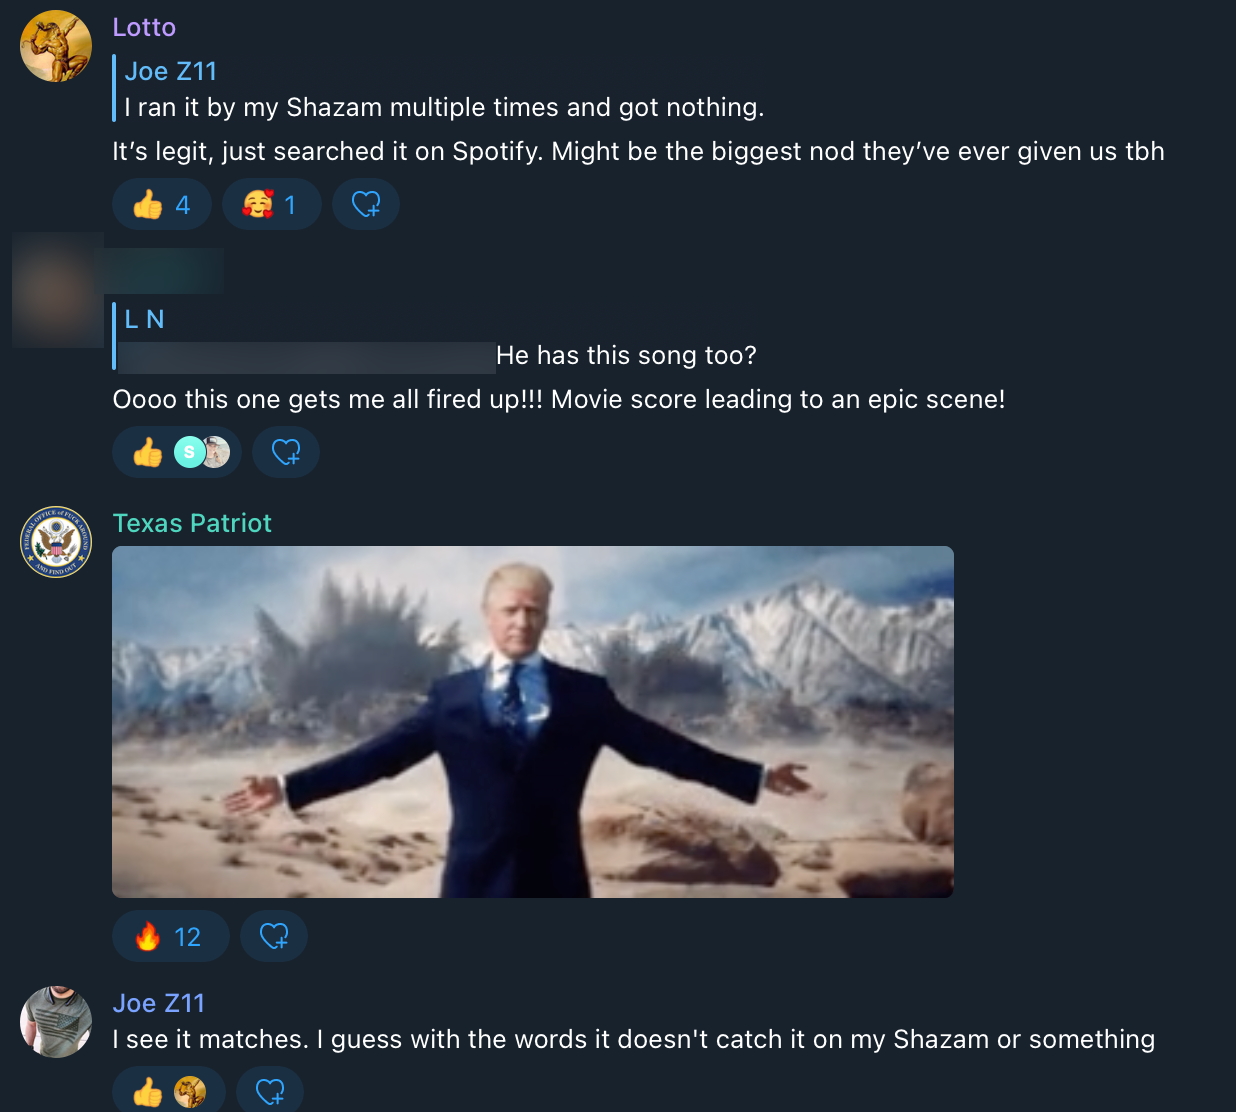Toggle the smiling-hearts emoji reaction
This screenshot has width=1236, height=1112.
pos(271,205)
